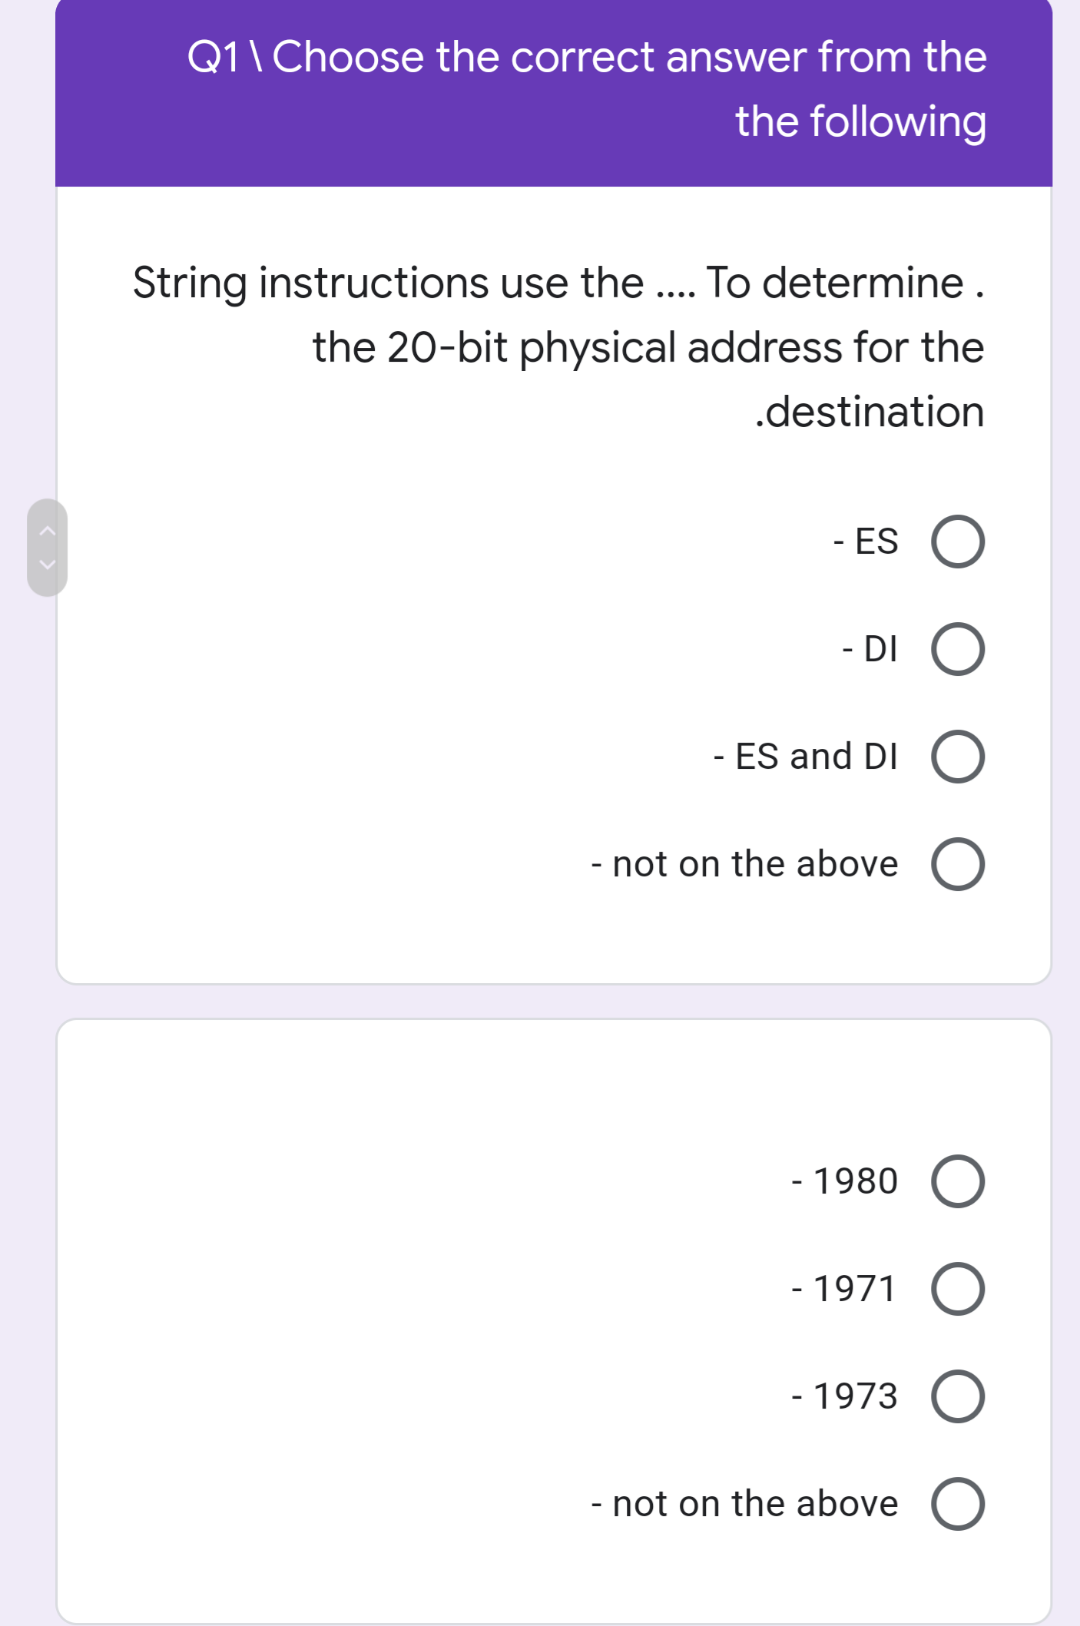Select the ES radio button

[957, 542]
